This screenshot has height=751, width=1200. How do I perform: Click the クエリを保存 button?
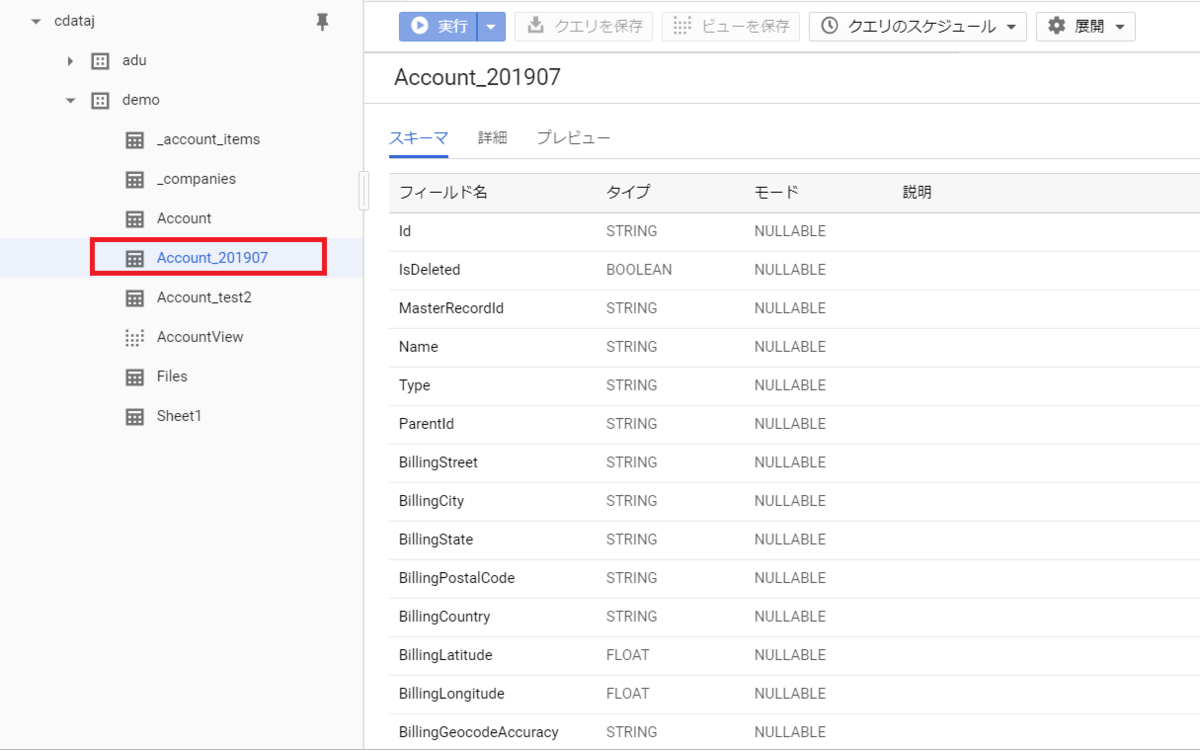point(584,27)
